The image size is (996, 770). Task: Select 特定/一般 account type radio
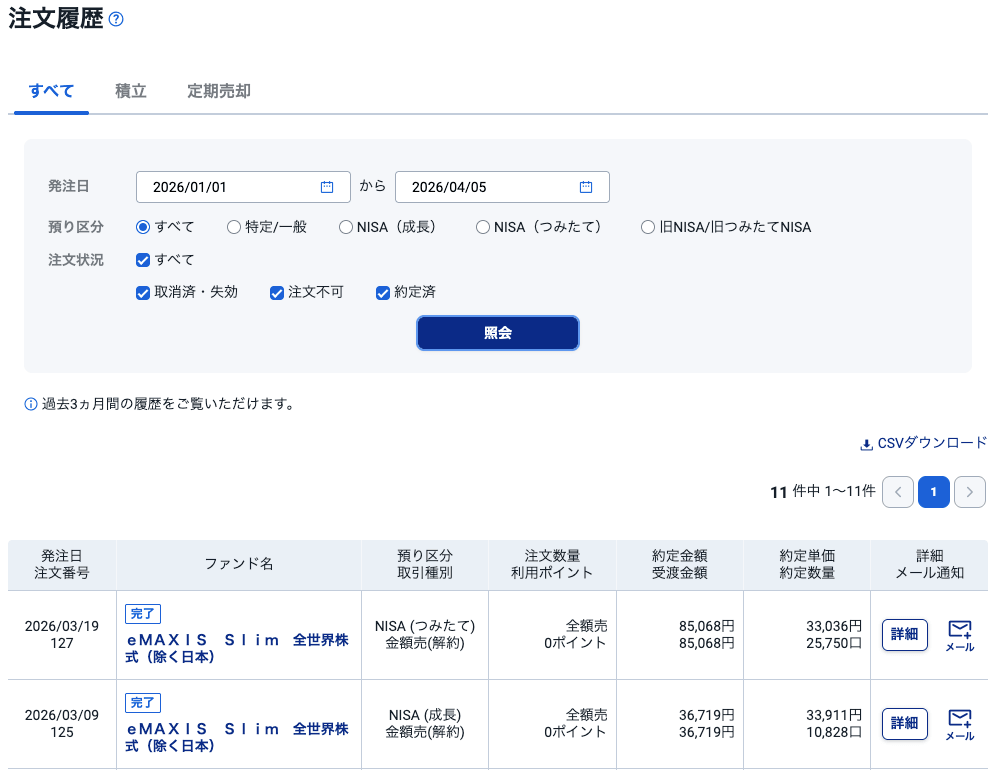point(234,227)
